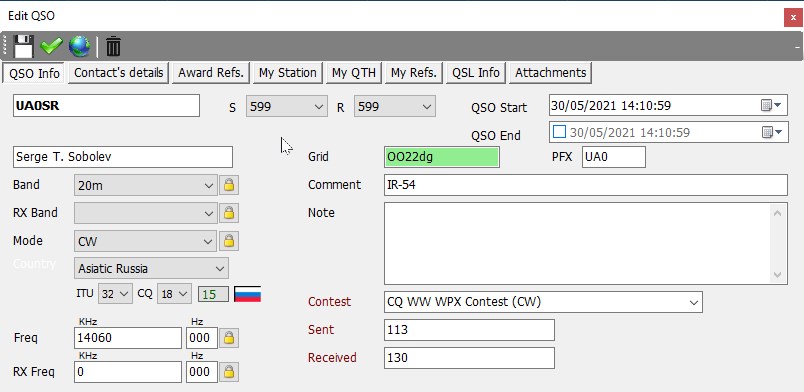
Task: Click the callsign field UA0SR
Action: point(106,106)
